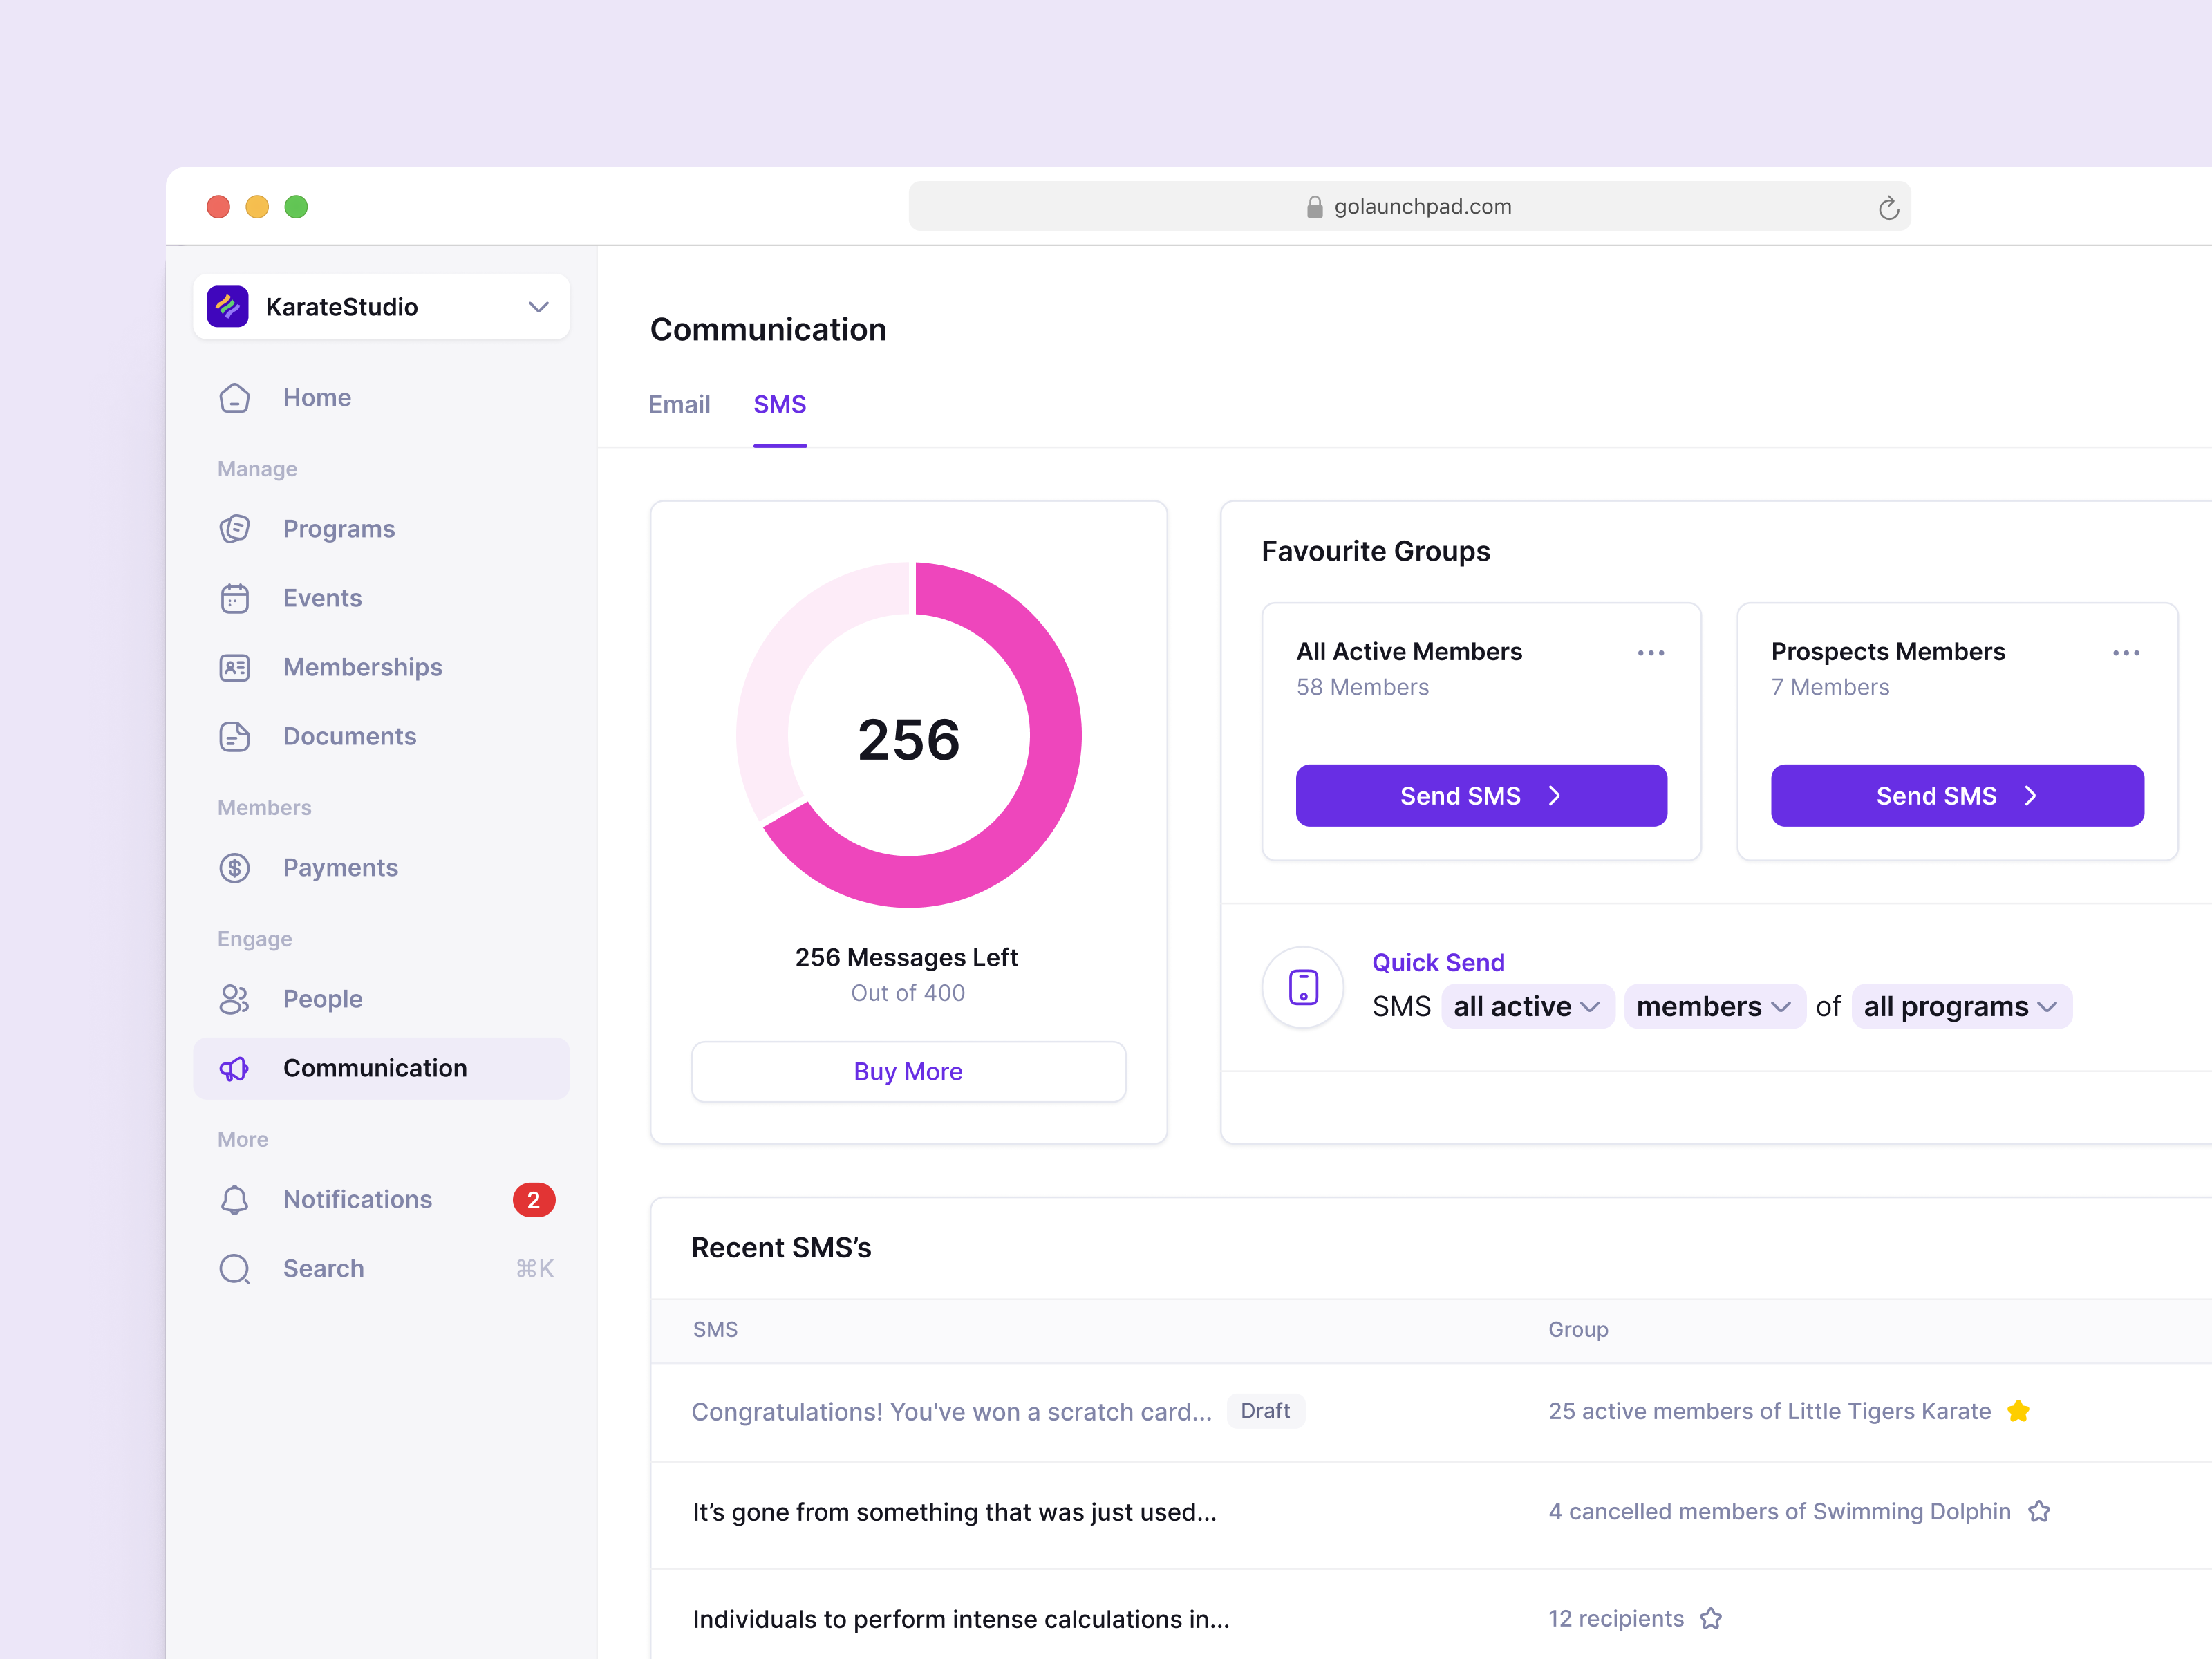Click the People icon in sidebar
Image resolution: width=2212 pixels, height=1659 pixels.
pos(234,999)
